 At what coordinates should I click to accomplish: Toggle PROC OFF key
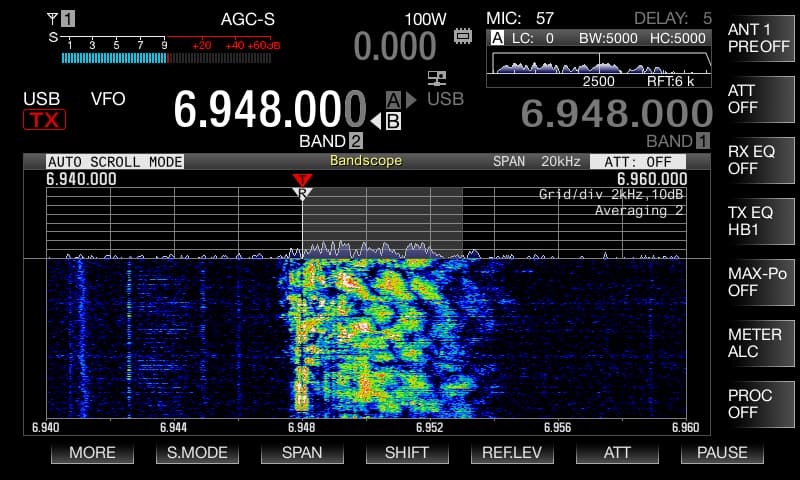760,404
